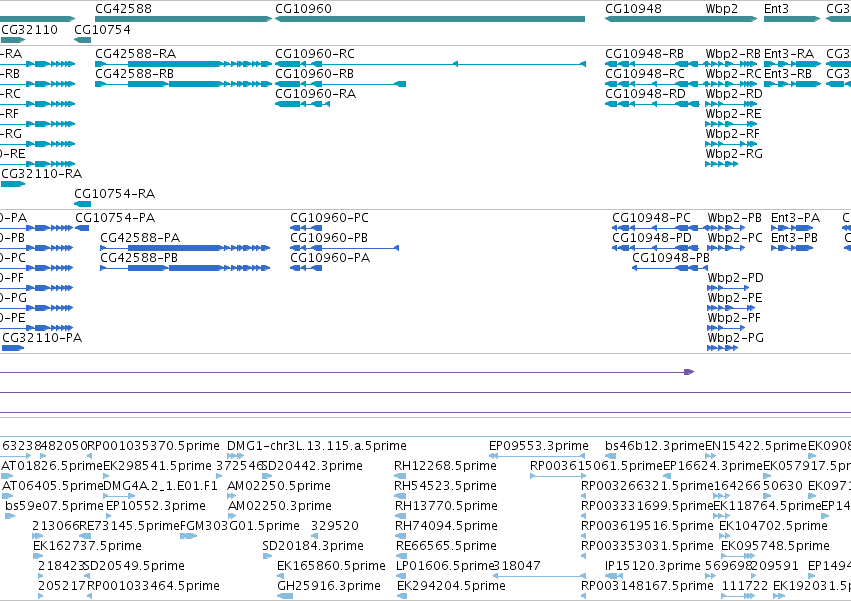Open protein CG42588-PB
The image size is (851, 601).
tap(139, 258)
